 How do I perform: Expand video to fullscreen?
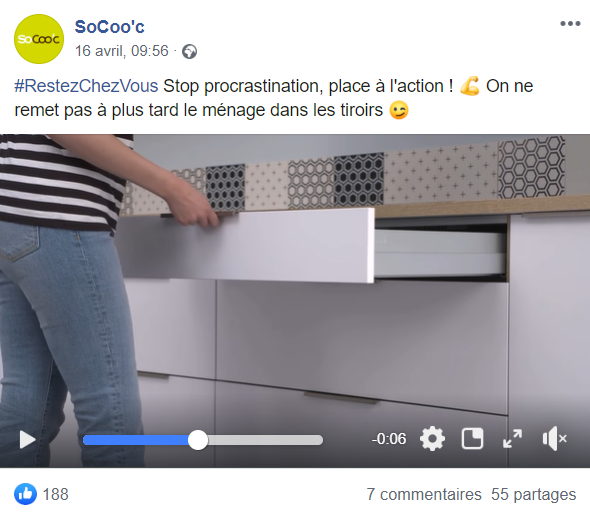pos(512,438)
